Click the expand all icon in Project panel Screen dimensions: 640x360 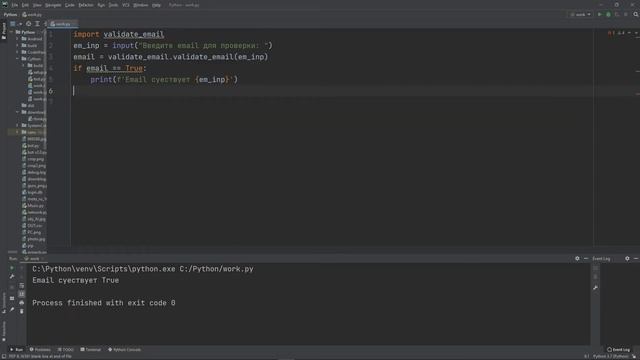(37, 24)
